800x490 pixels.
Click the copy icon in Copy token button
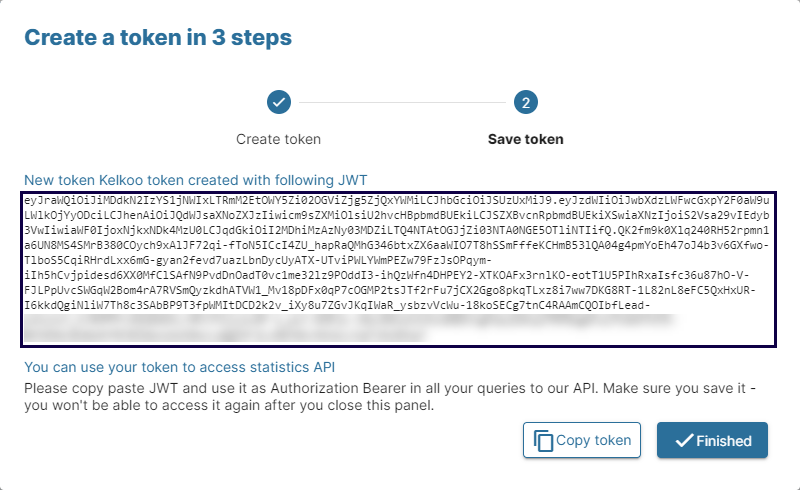click(x=544, y=440)
